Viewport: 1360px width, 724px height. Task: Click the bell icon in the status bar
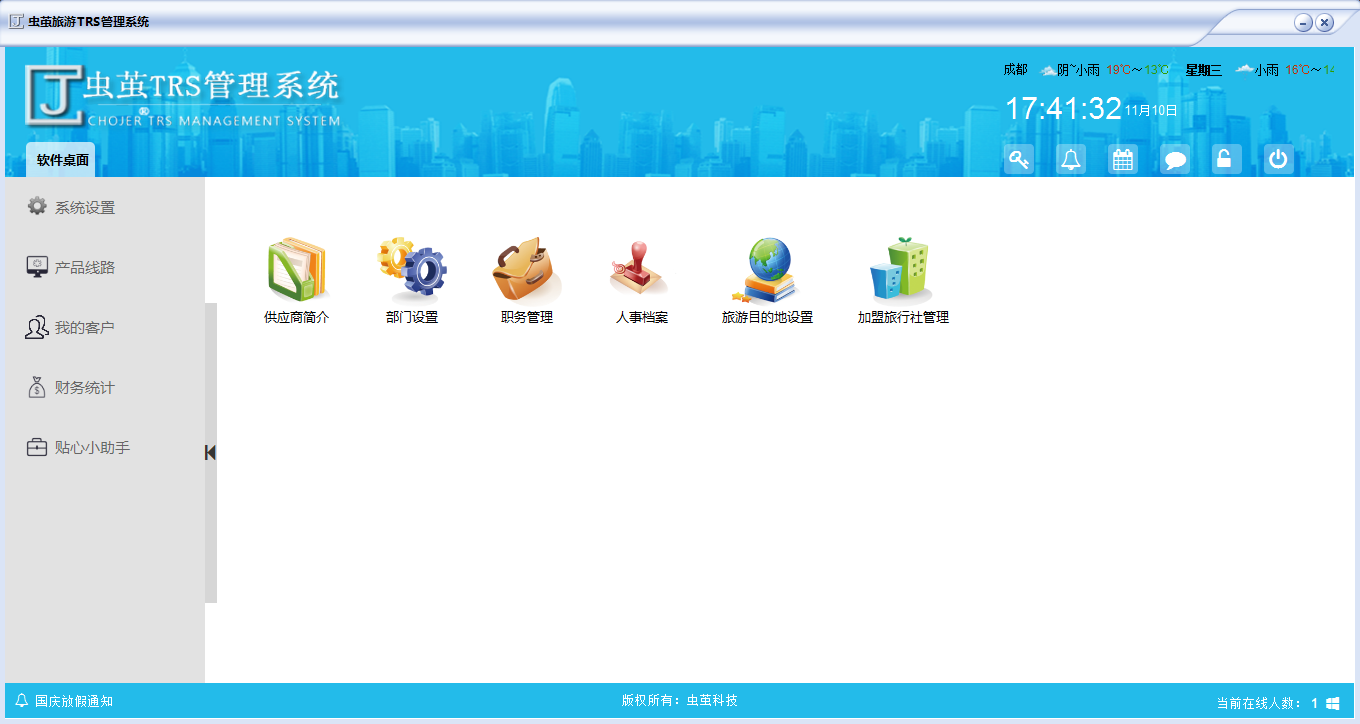click(22, 701)
